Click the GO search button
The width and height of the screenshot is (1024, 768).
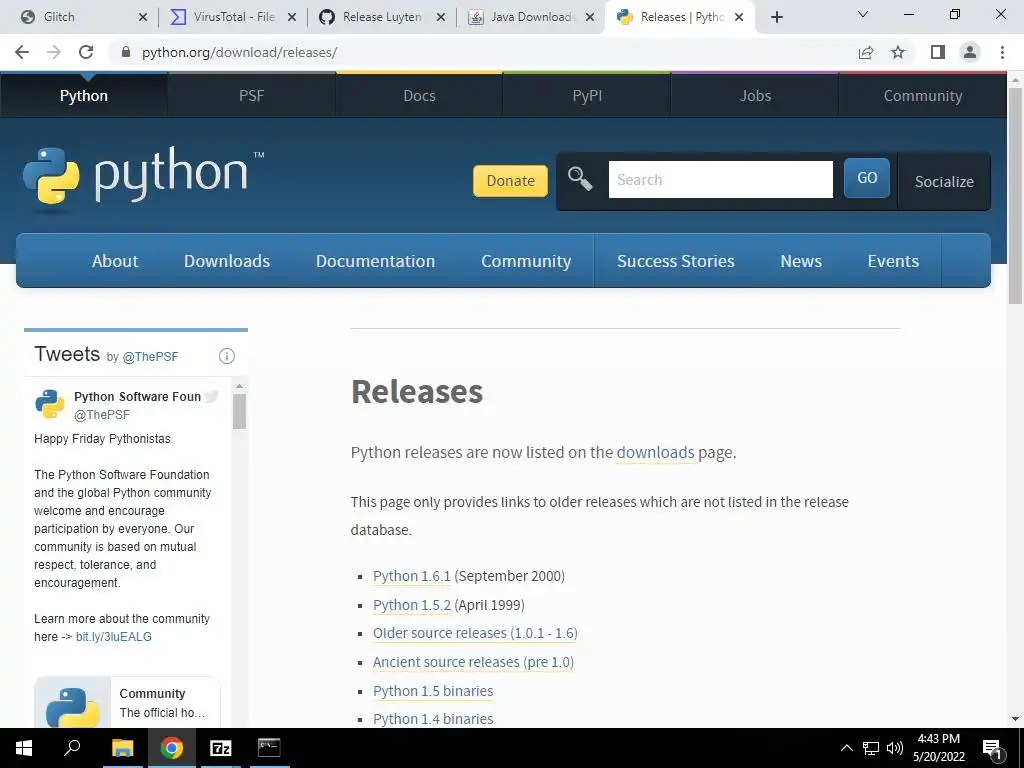pyautogui.click(x=867, y=178)
